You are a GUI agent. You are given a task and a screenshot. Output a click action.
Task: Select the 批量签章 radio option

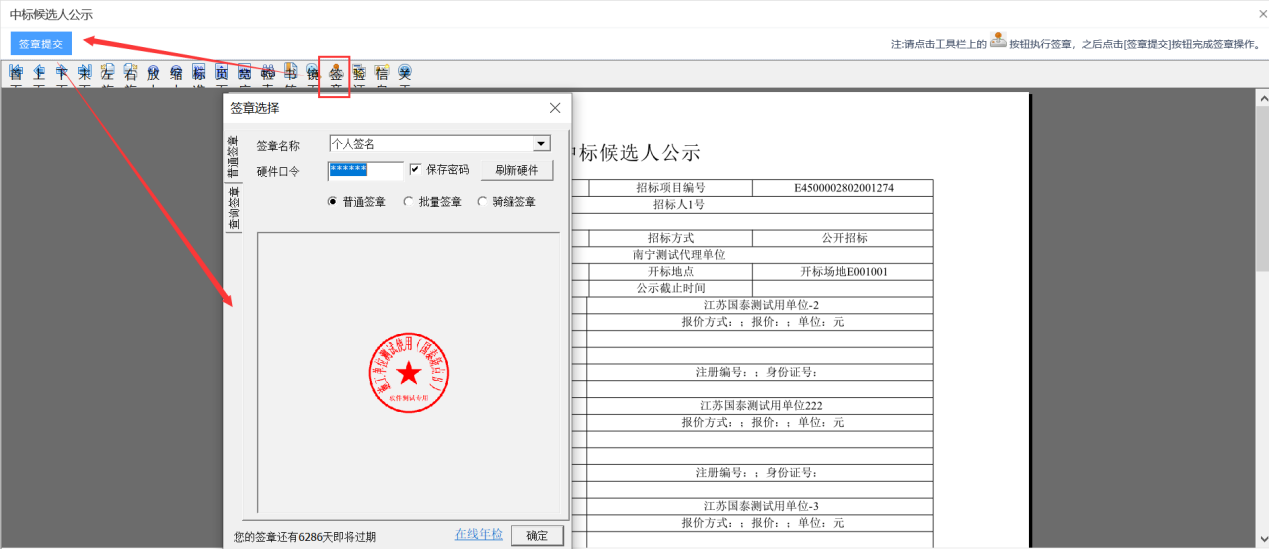(x=408, y=202)
